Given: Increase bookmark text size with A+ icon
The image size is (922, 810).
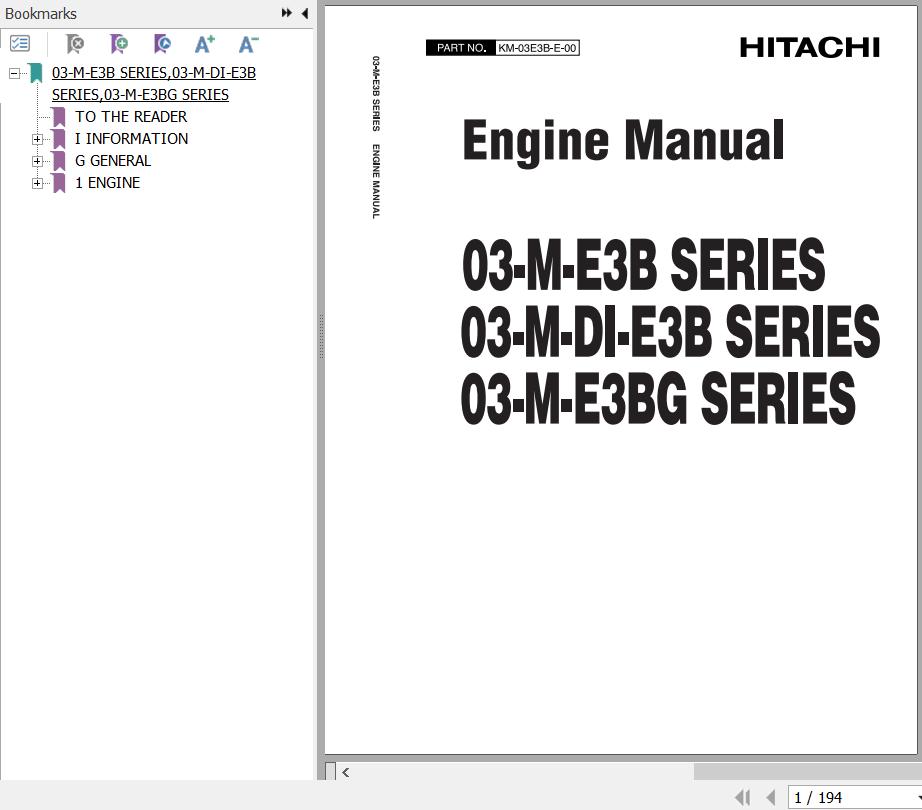Looking at the screenshot, I should pyautogui.click(x=205, y=43).
